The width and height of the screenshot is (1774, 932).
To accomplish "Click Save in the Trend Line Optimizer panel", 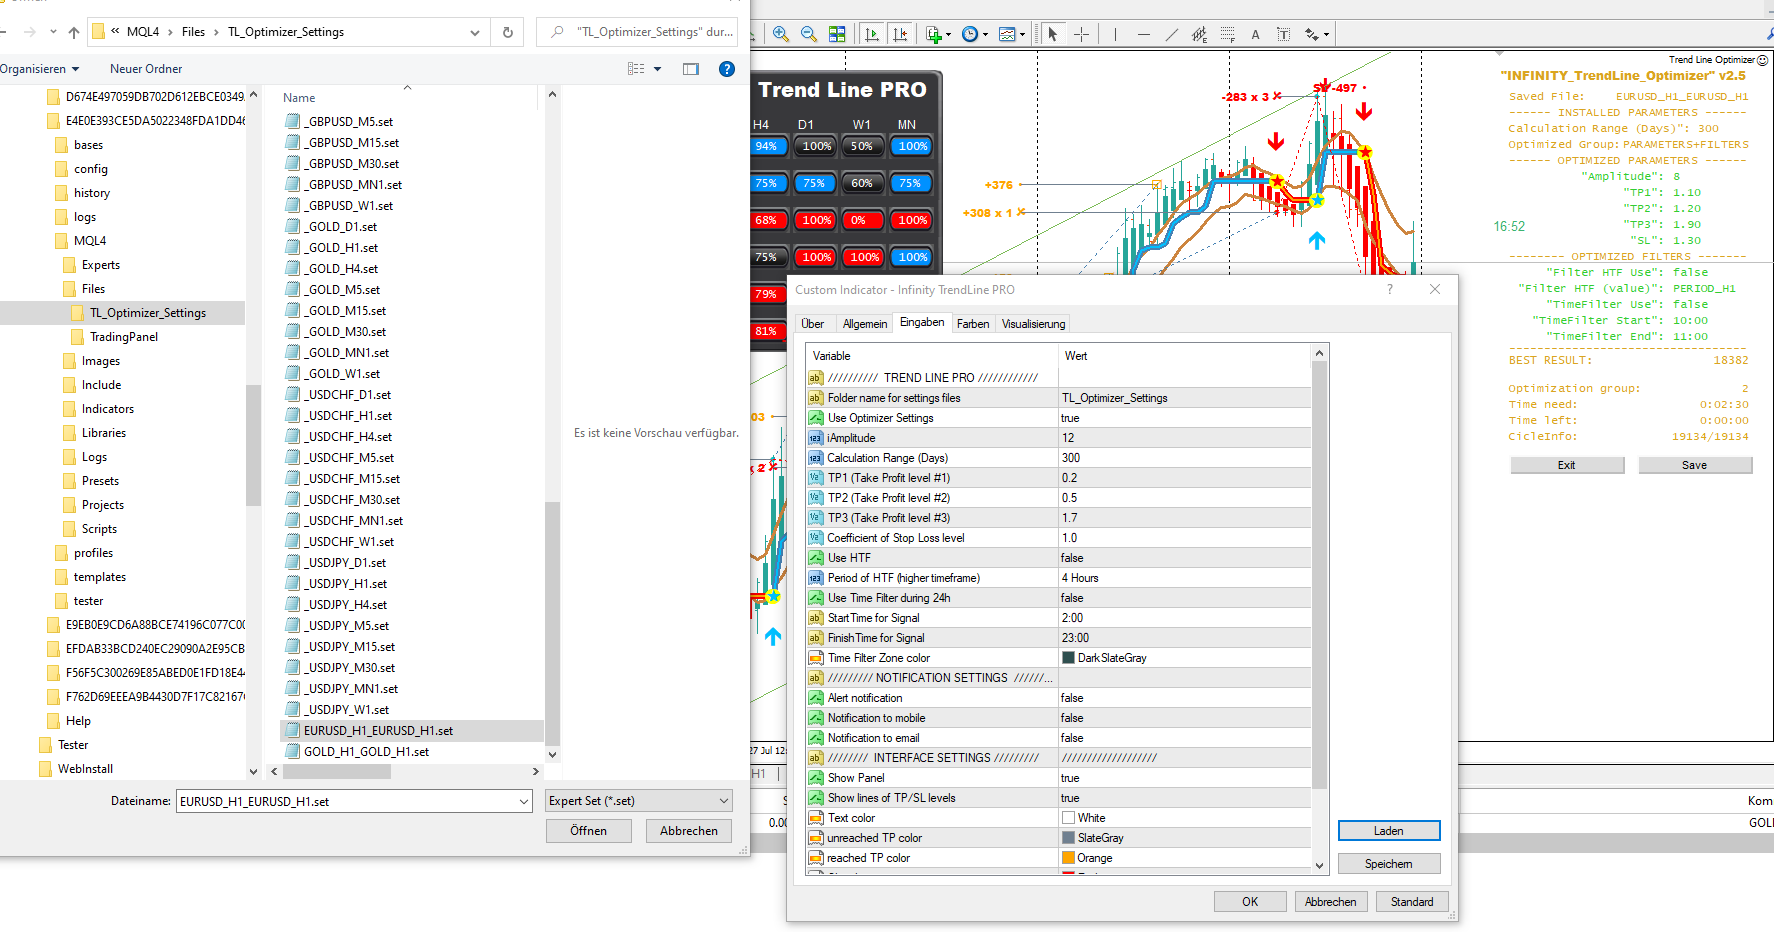I will point(1695,465).
